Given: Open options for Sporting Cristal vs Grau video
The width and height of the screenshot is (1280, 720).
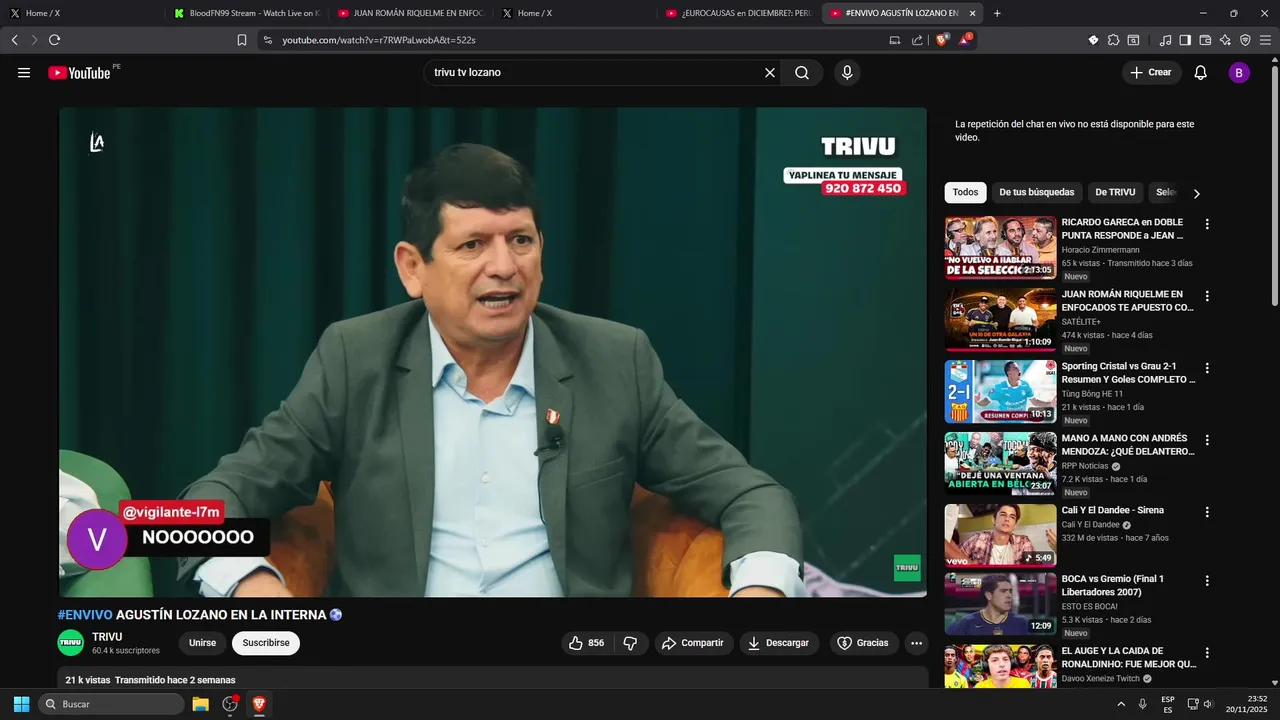Looking at the screenshot, I should click(1207, 368).
